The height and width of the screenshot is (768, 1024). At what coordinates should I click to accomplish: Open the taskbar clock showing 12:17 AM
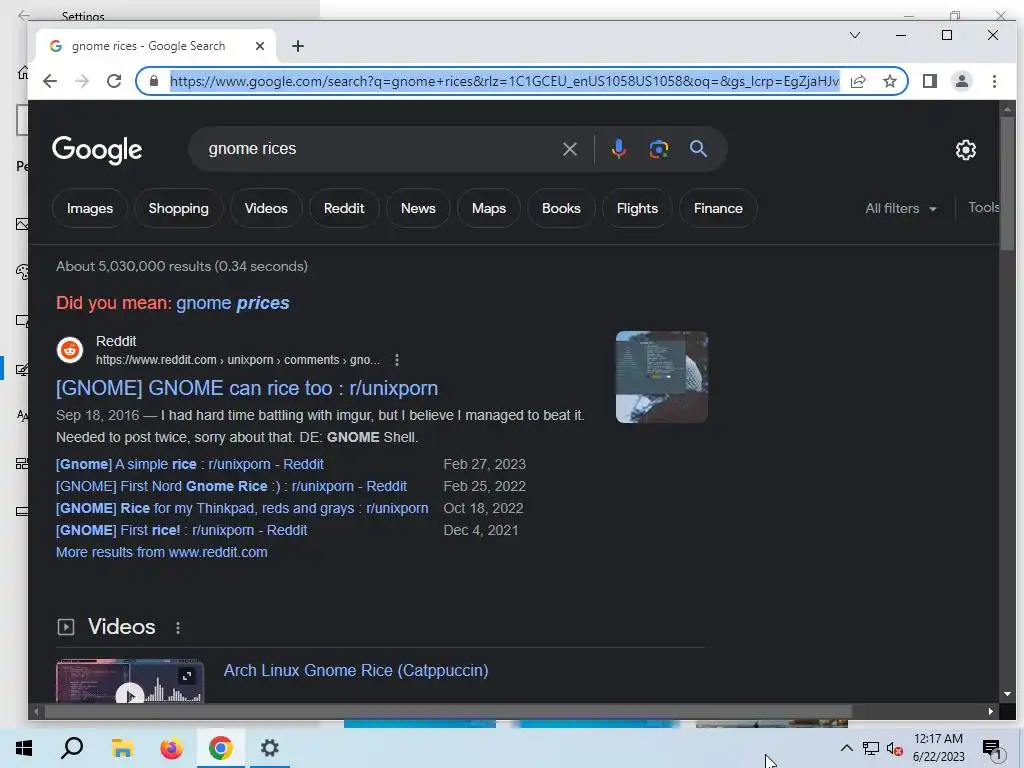click(938, 748)
